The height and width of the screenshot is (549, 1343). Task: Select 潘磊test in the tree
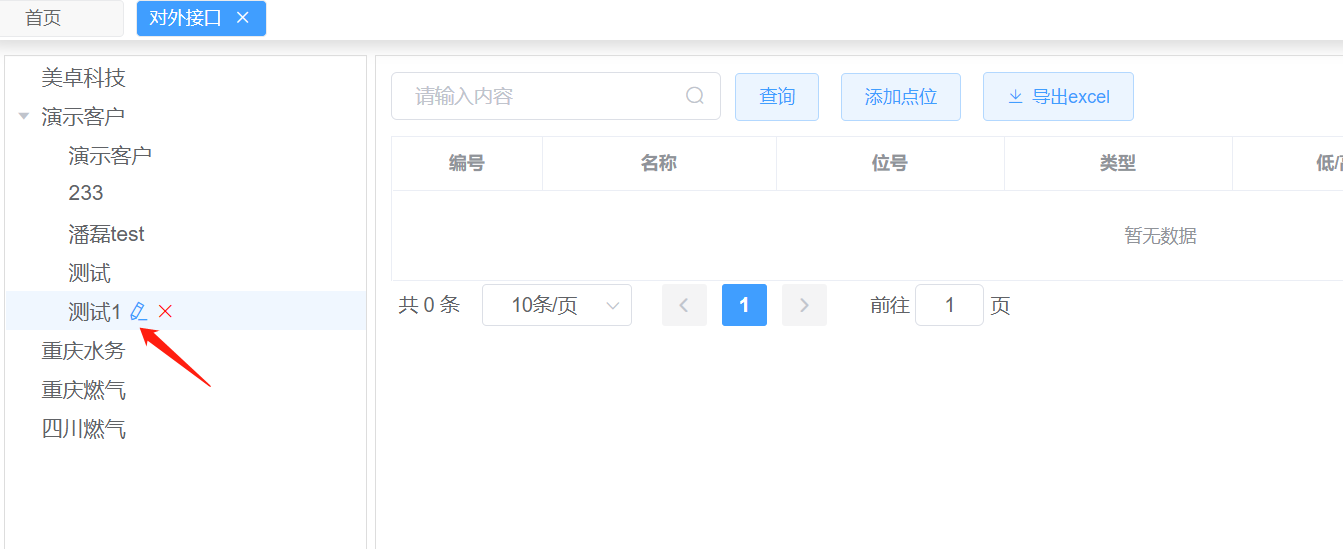pyautogui.click(x=106, y=234)
